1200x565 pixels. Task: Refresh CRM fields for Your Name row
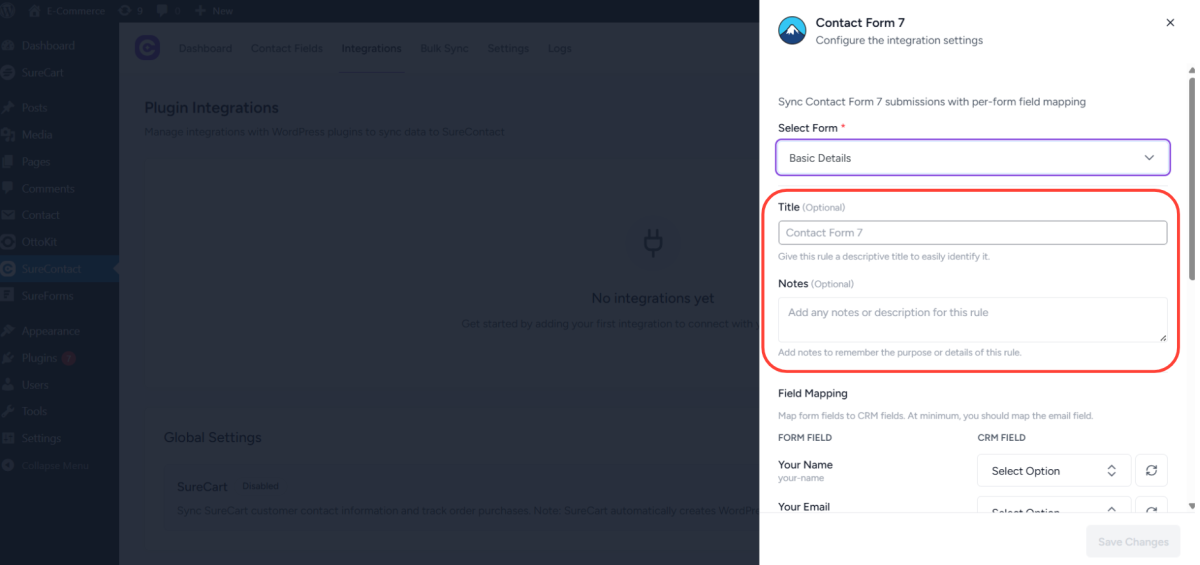pyautogui.click(x=1151, y=471)
